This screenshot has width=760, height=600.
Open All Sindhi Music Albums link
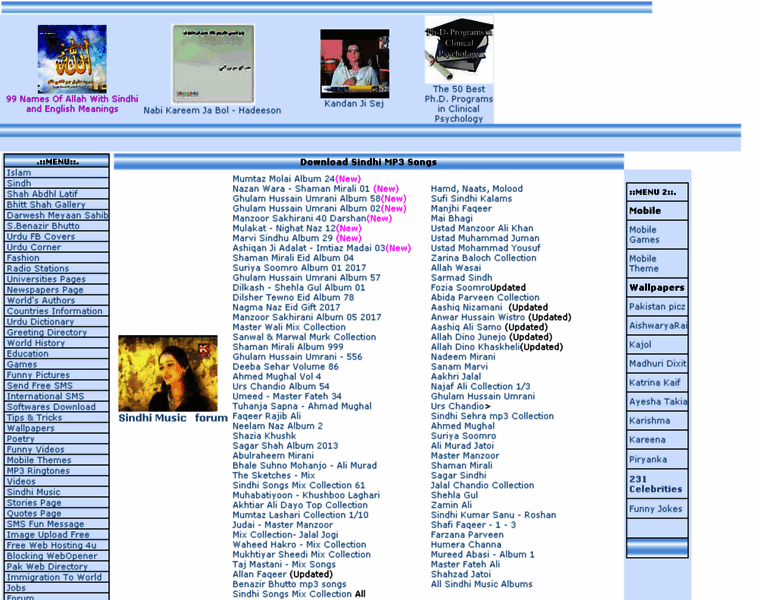click(482, 584)
